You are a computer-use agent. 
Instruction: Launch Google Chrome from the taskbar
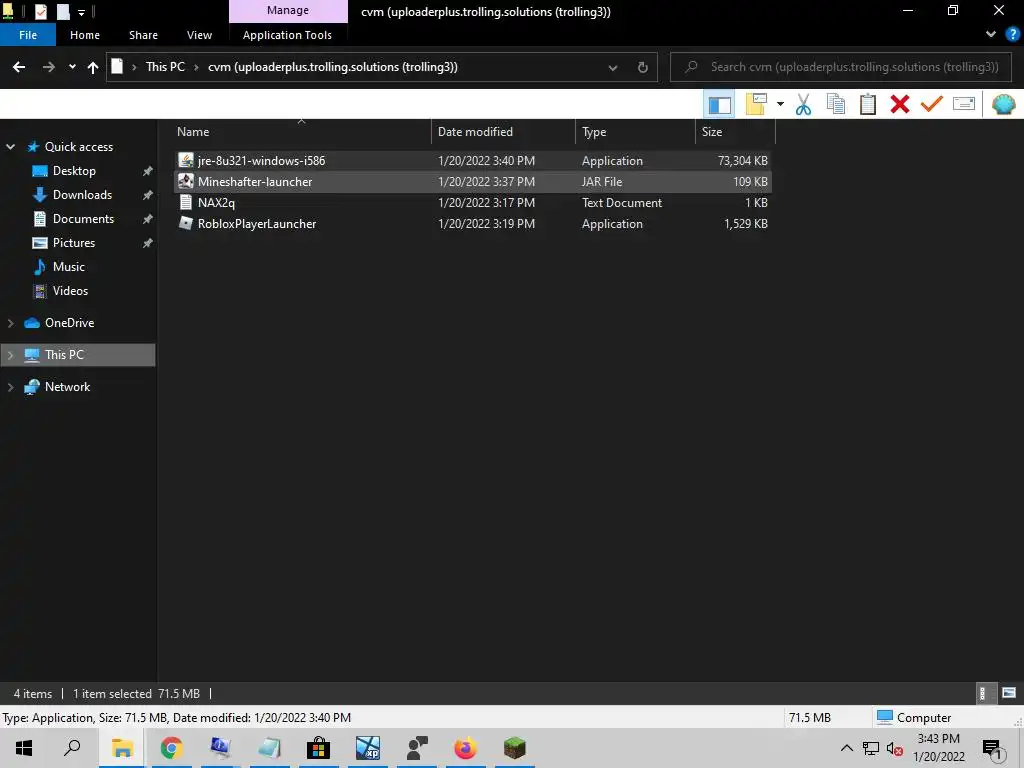click(171, 748)
